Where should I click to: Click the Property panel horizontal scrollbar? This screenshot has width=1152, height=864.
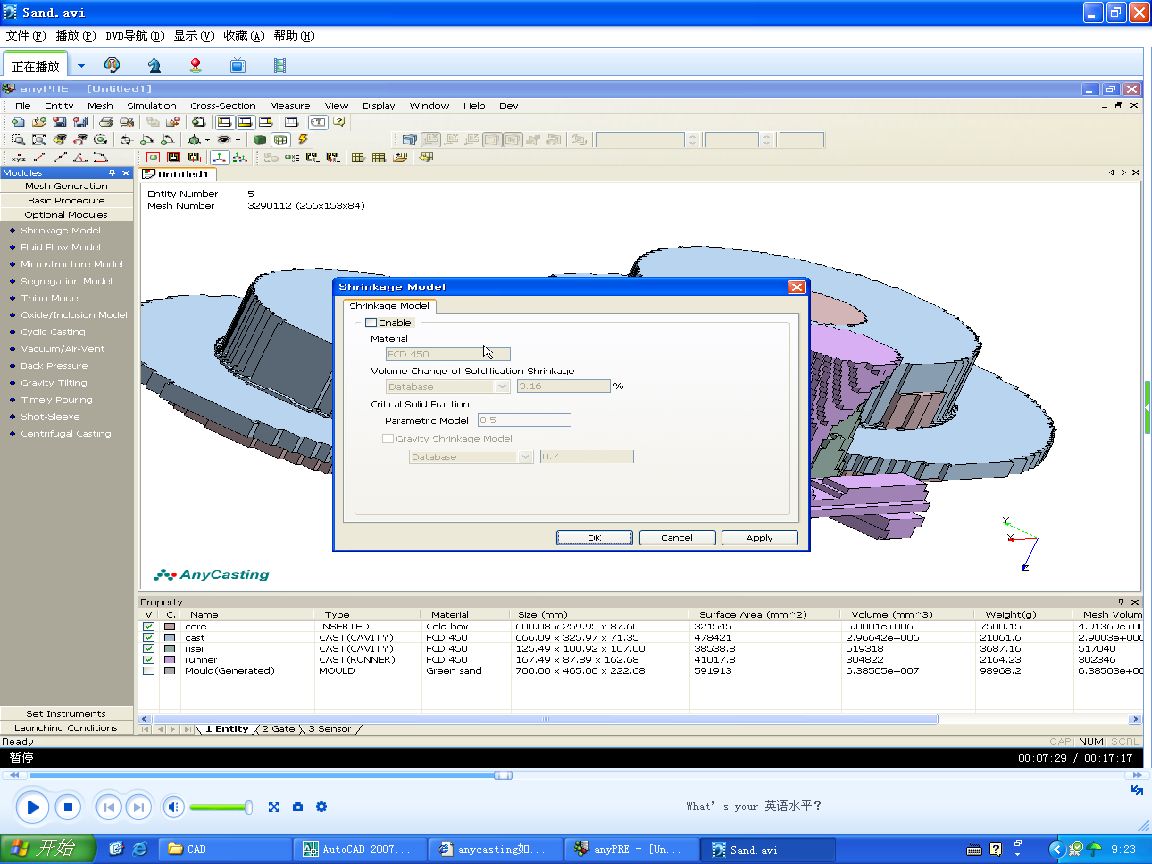click(x=544, y=719)
